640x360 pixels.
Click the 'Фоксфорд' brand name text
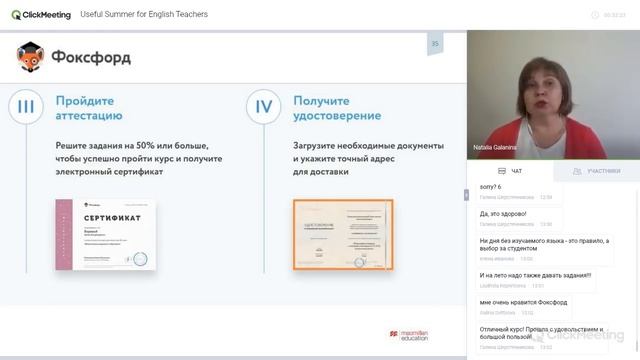[91, 58]
